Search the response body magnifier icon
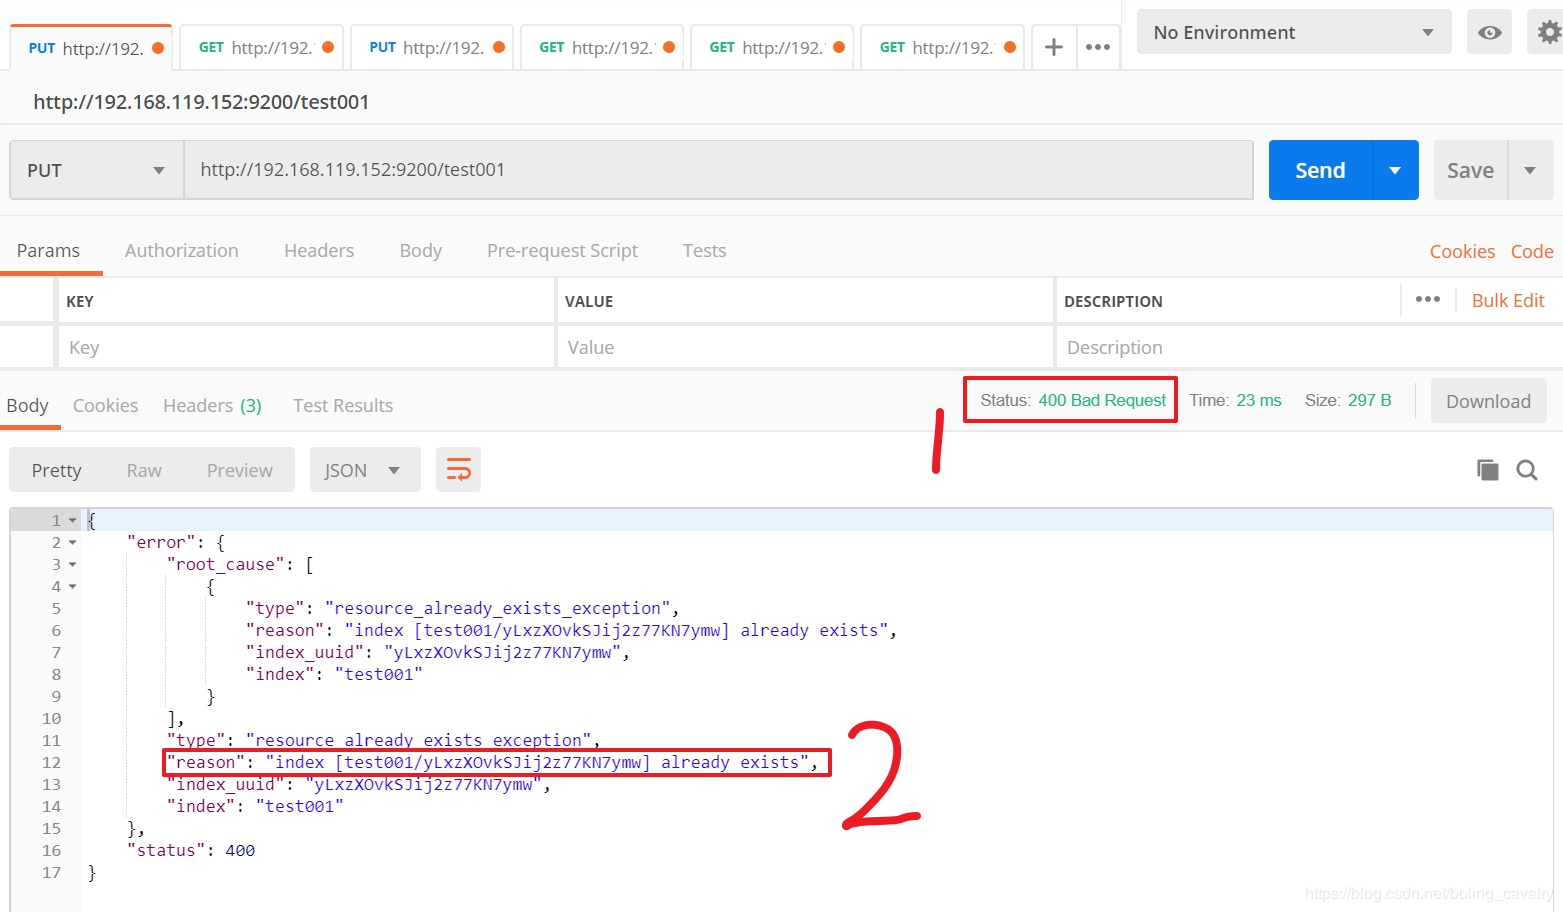Viewport: 1563px width, 912px height. pos(1527,470)
